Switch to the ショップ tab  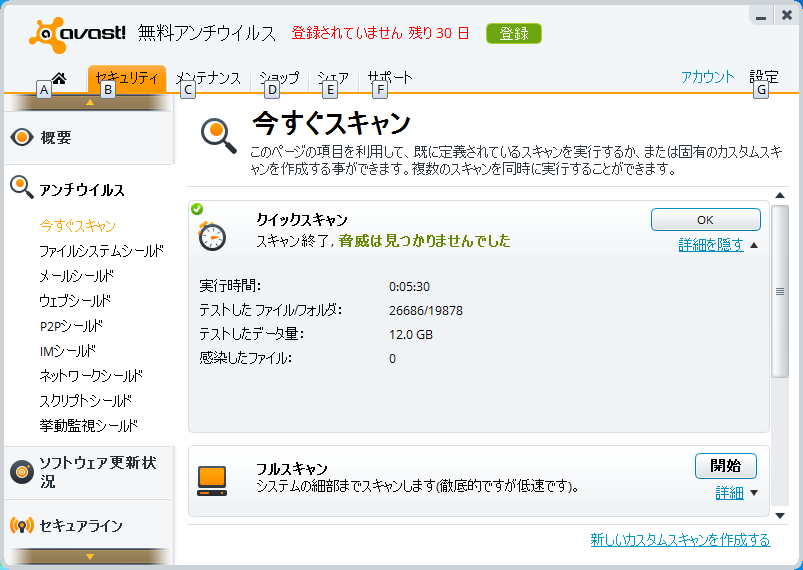click(279, 78)
